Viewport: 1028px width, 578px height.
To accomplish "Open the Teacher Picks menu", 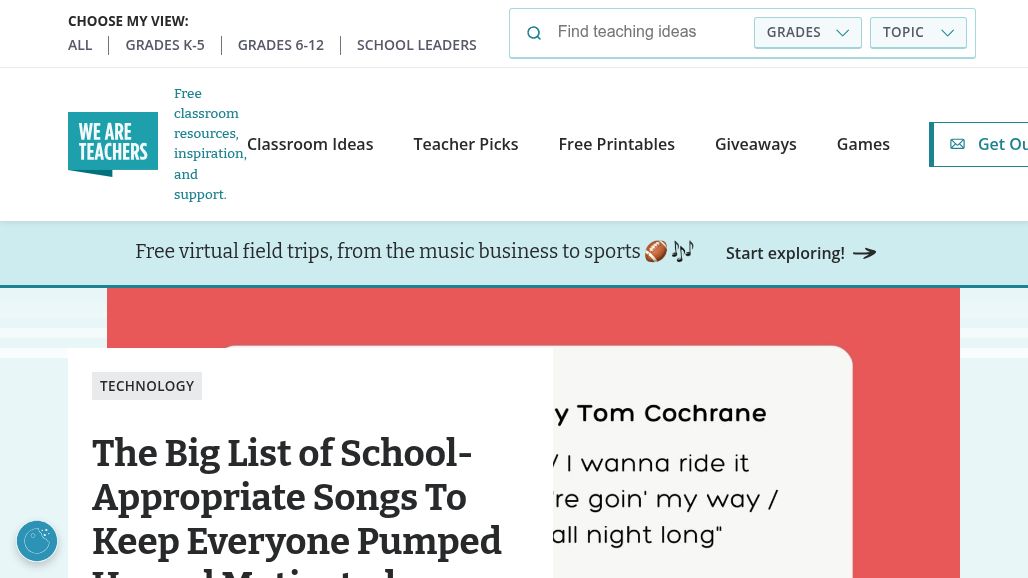I will coord(466,144).
